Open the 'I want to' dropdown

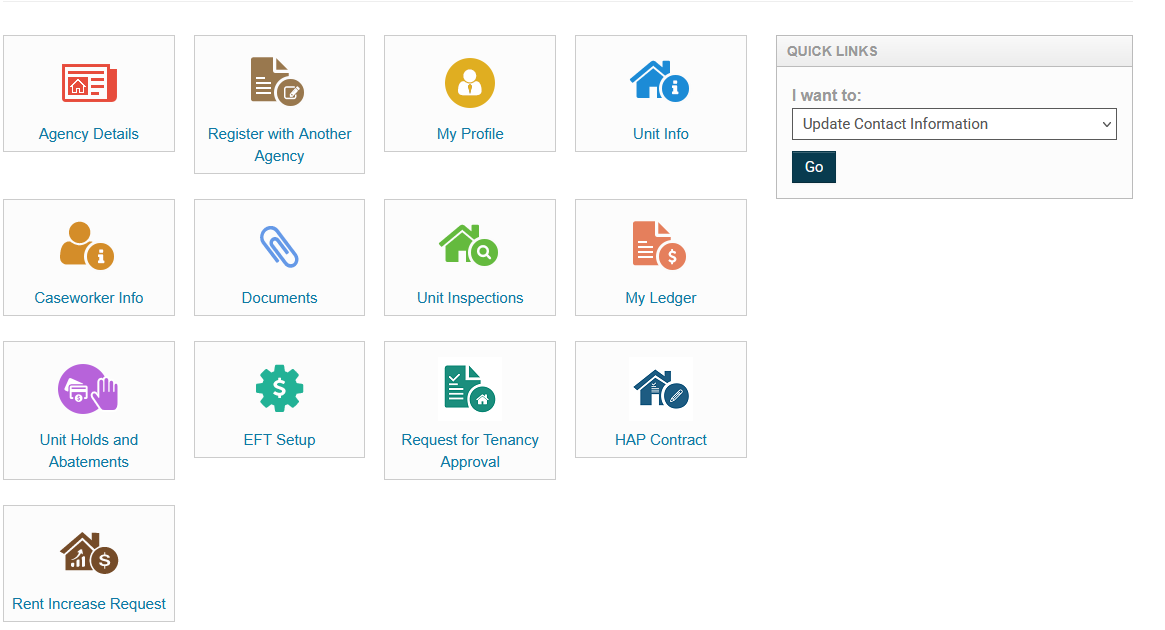[x=954, y=124]
